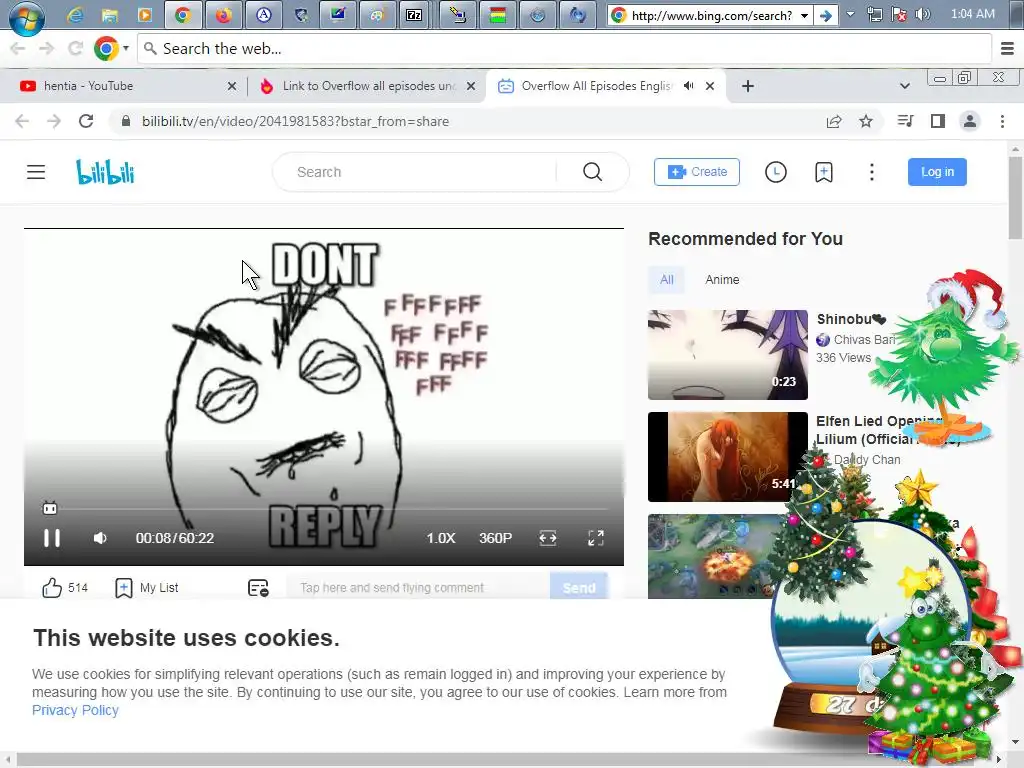Like the video with the thumbs up

click(x=52, y=588)
